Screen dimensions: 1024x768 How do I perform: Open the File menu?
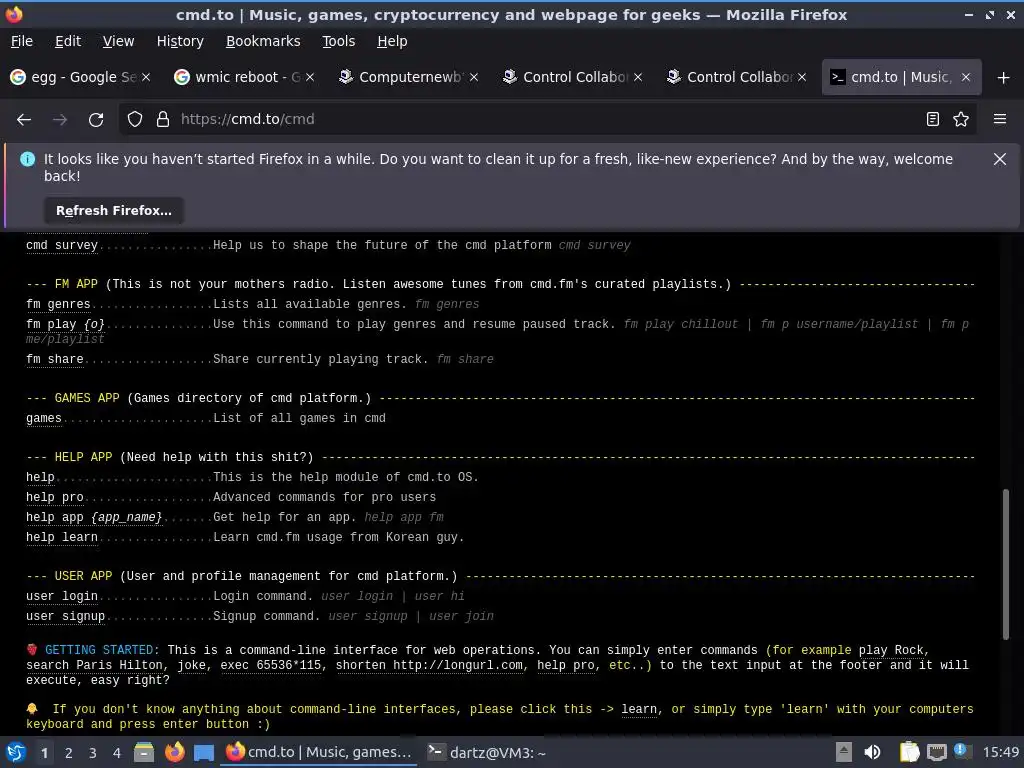[22, 41]
